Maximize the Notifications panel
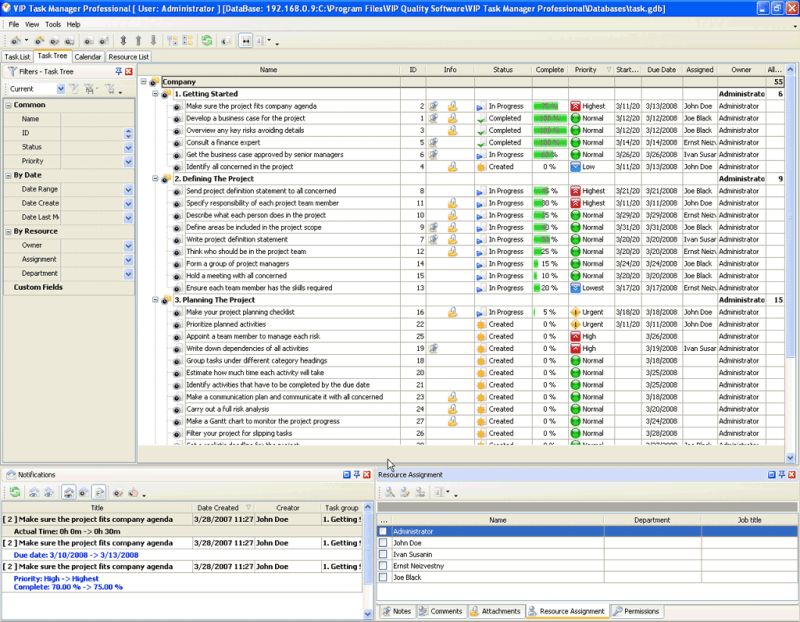The image size is (800, 622). coord(347,475)
